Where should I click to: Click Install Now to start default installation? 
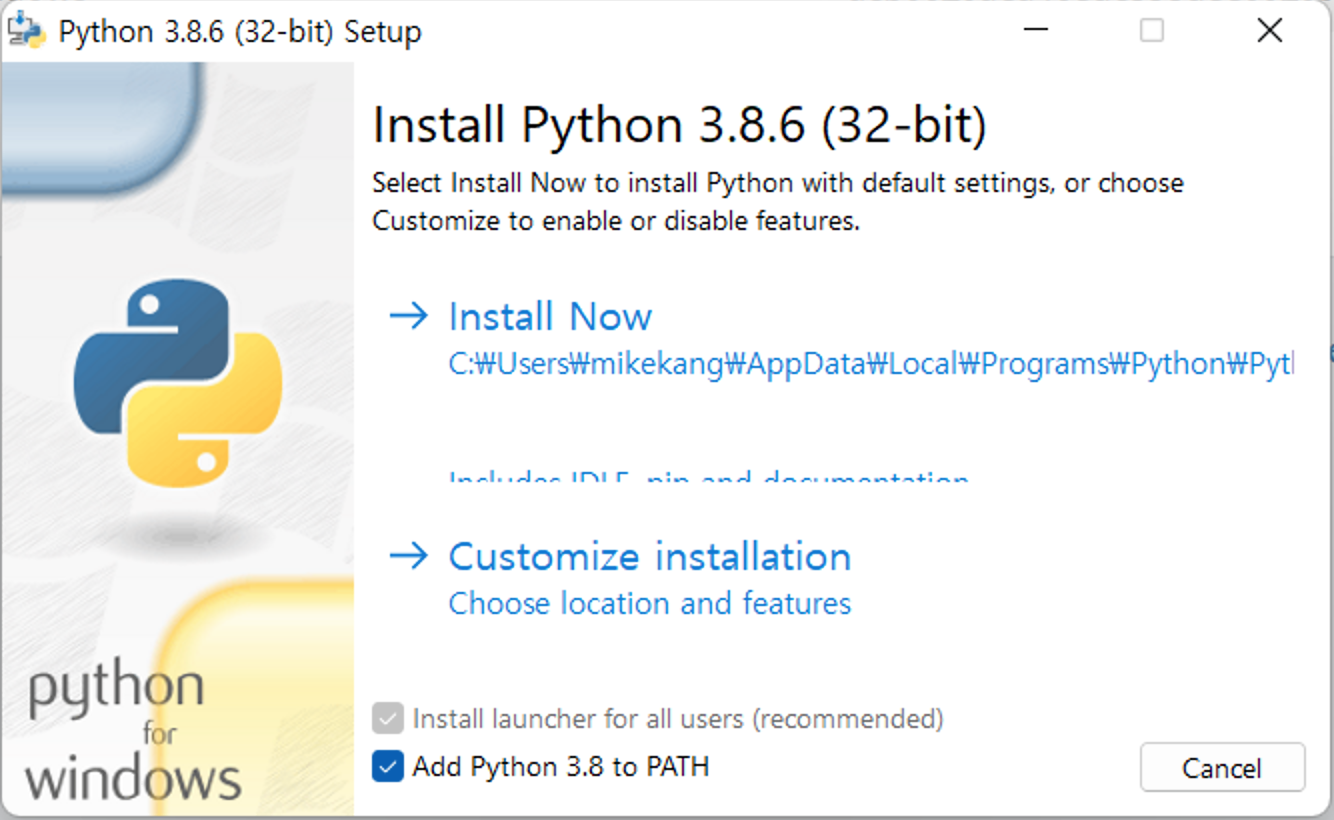550,317
